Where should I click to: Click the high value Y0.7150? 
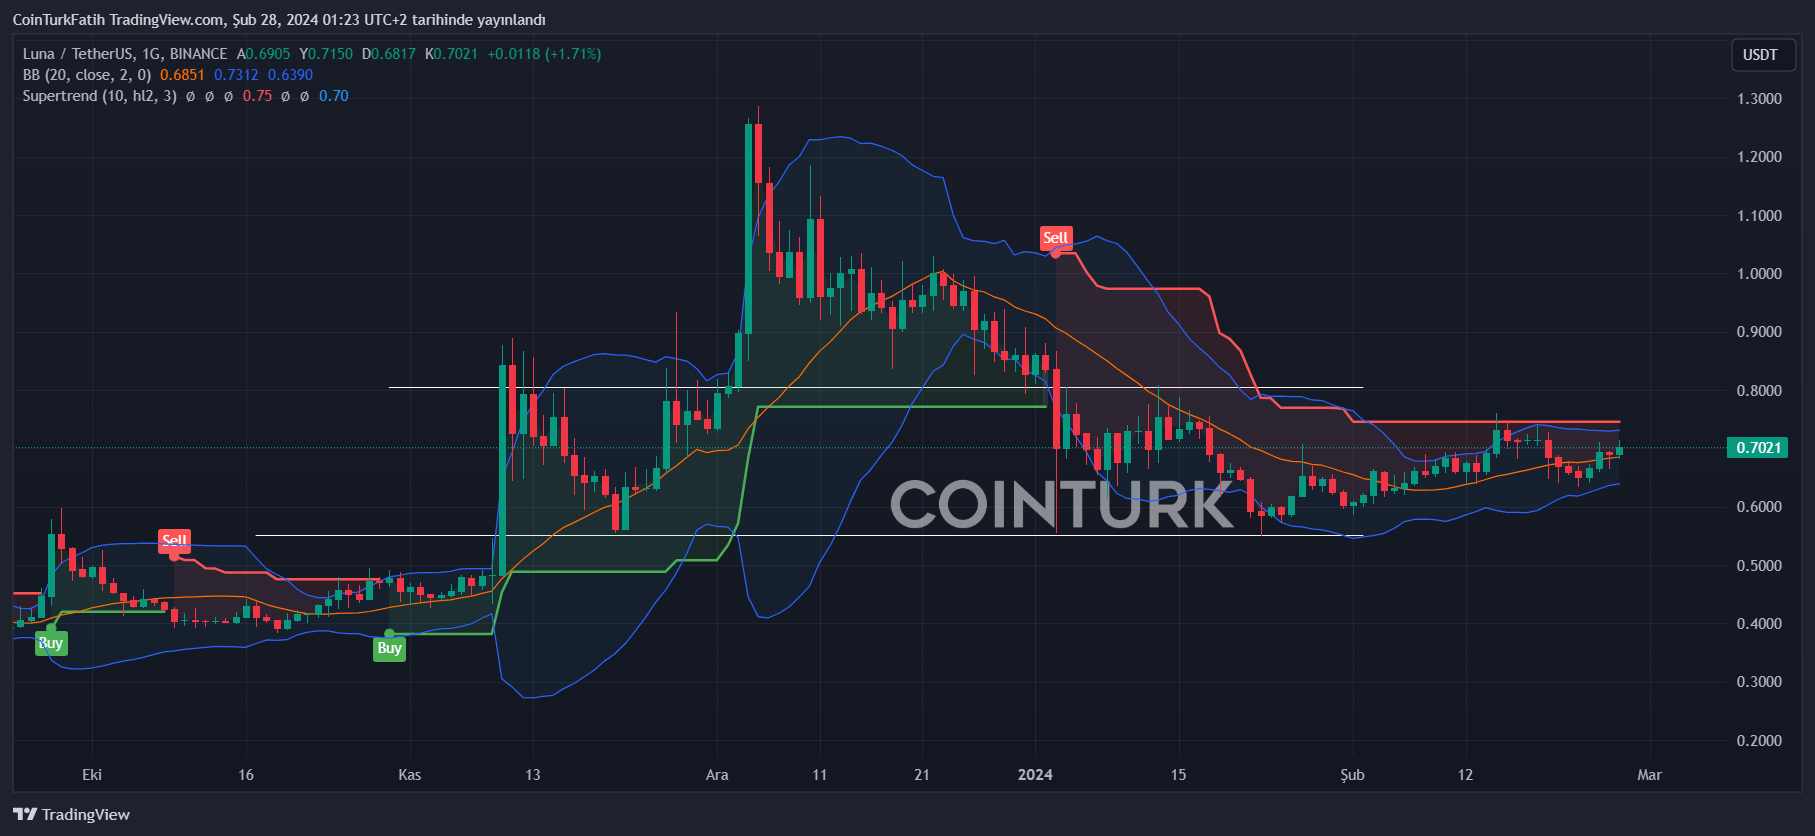point(326,54)
